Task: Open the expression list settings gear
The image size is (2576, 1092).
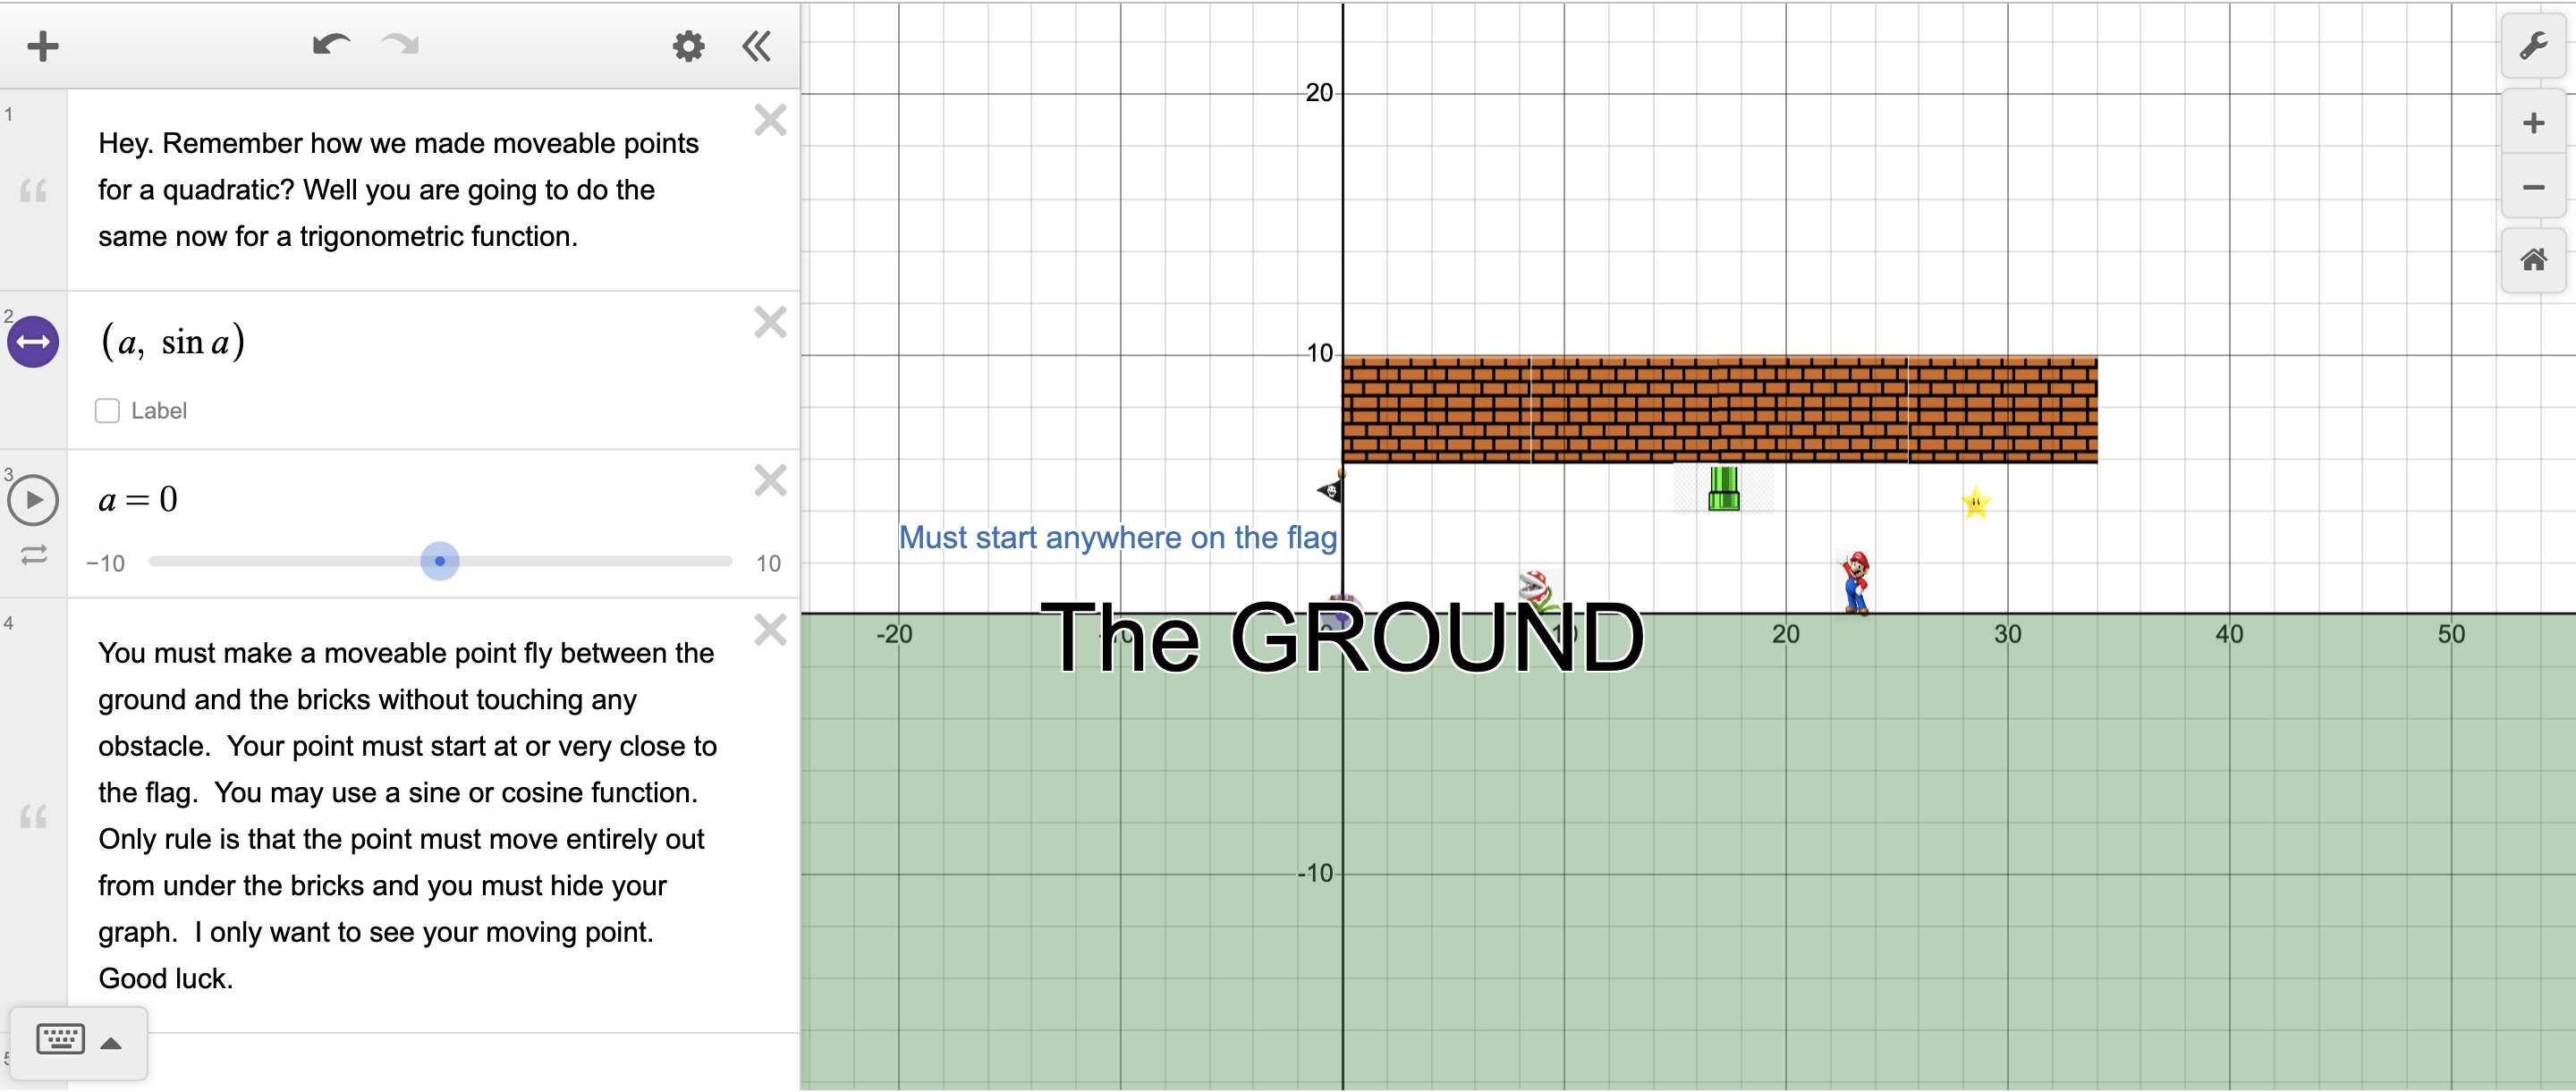Action: (688, 46)
